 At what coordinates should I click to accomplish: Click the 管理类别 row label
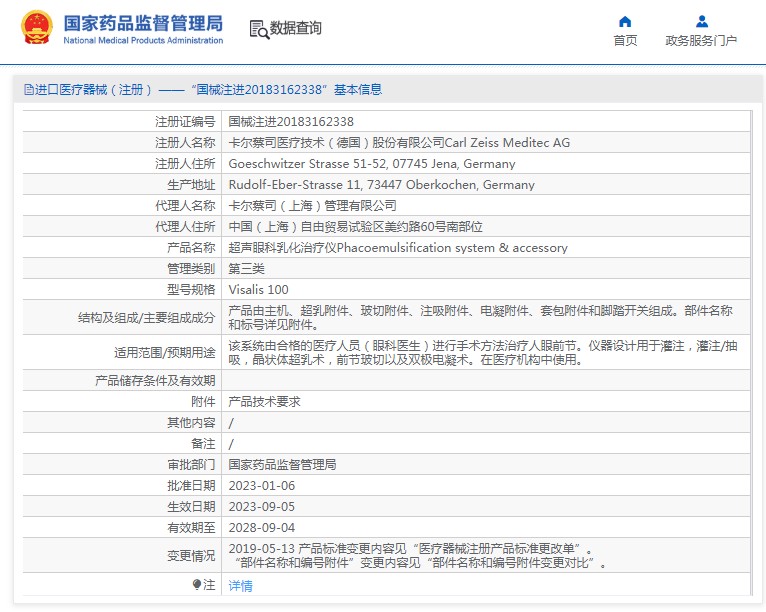pyautogui.click(x=191, y=269)
